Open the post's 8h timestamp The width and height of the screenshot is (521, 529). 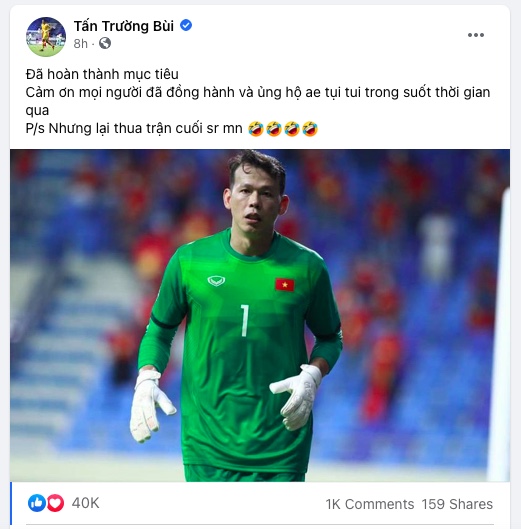(81, 44)
